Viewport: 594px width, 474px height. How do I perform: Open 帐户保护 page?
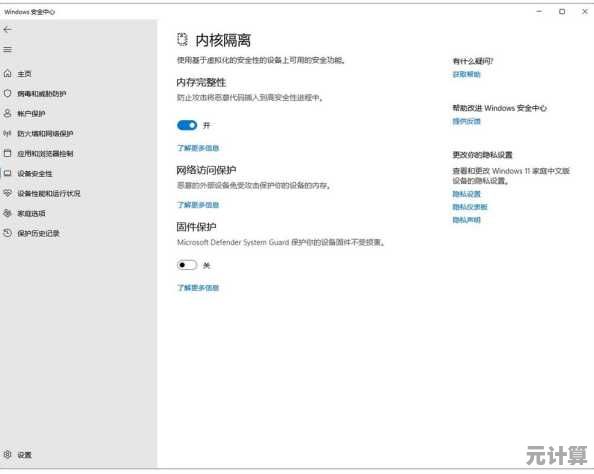coord(31,113)
